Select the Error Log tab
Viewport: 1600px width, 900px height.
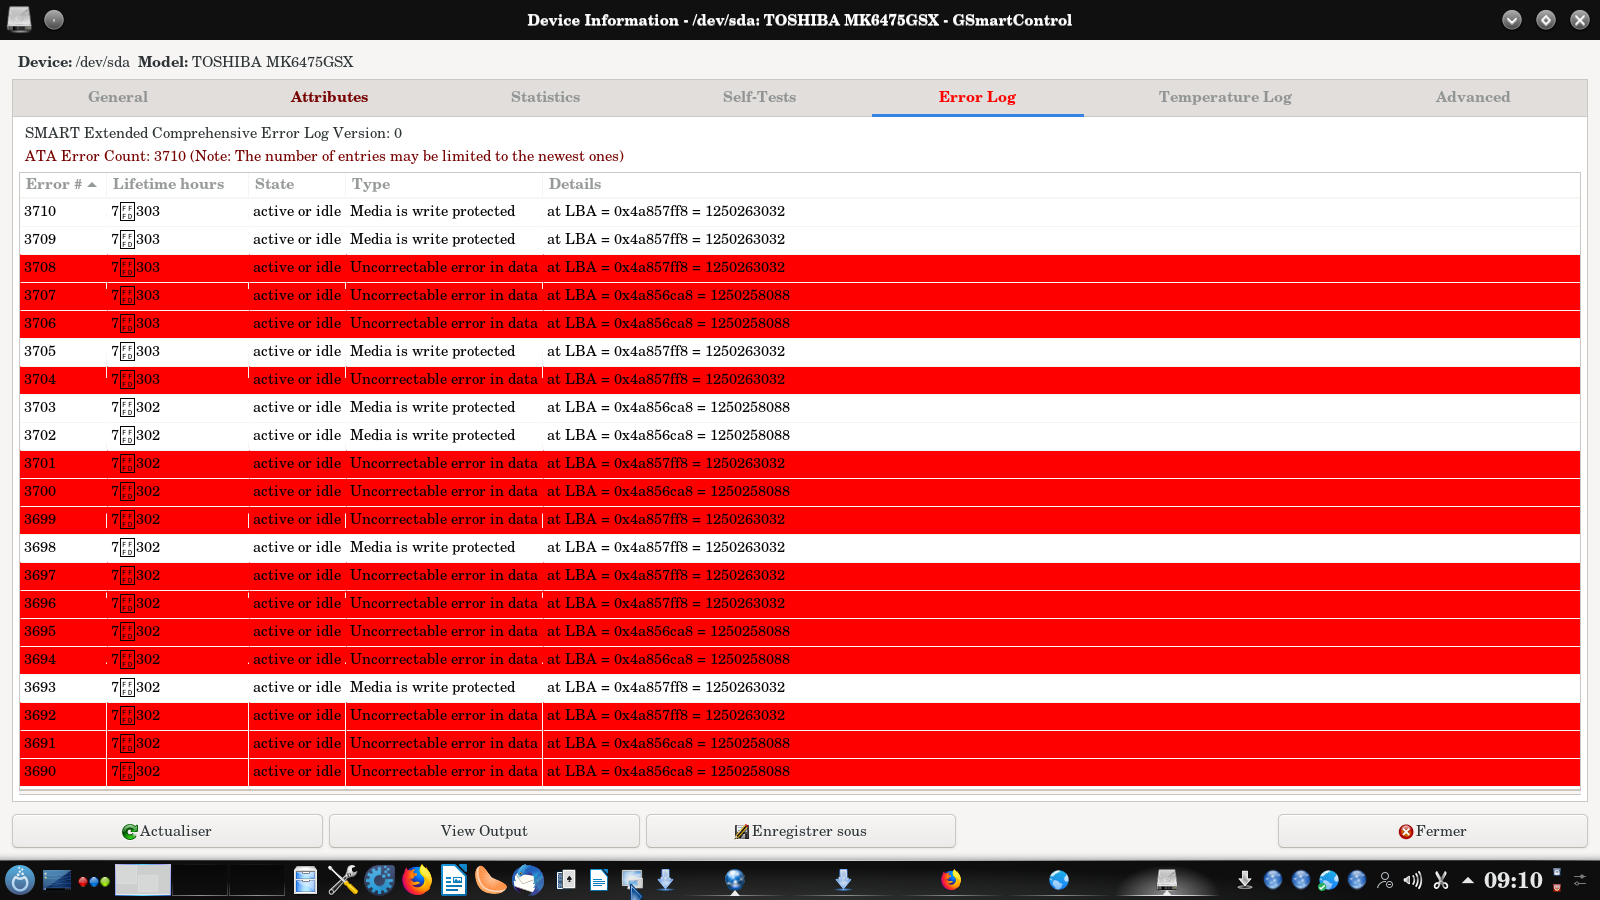pos(977,97)
